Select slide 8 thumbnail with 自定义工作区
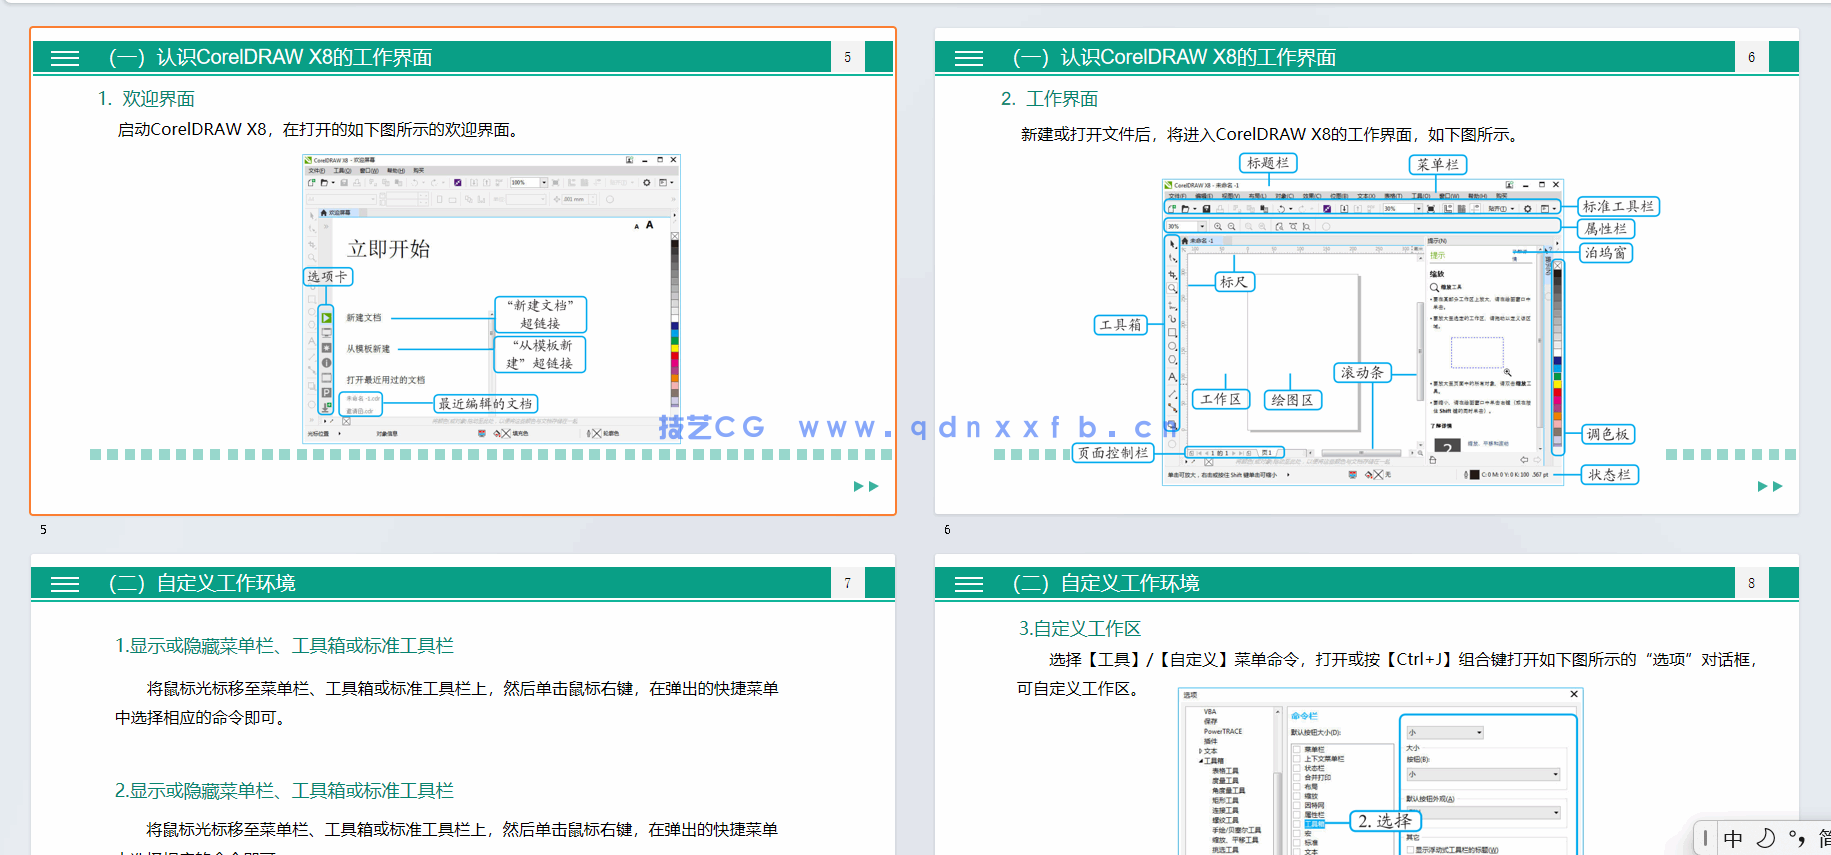The width and height of the screenshot is (1831, 855). 1366,705
